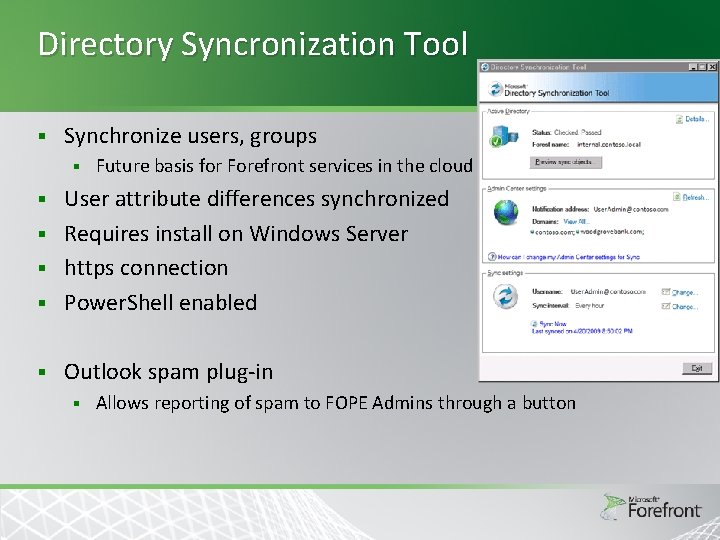The height and width of the screenshot is (540, 720).
Task: Open the View All domains link
Action: click(x=576, y=221)
